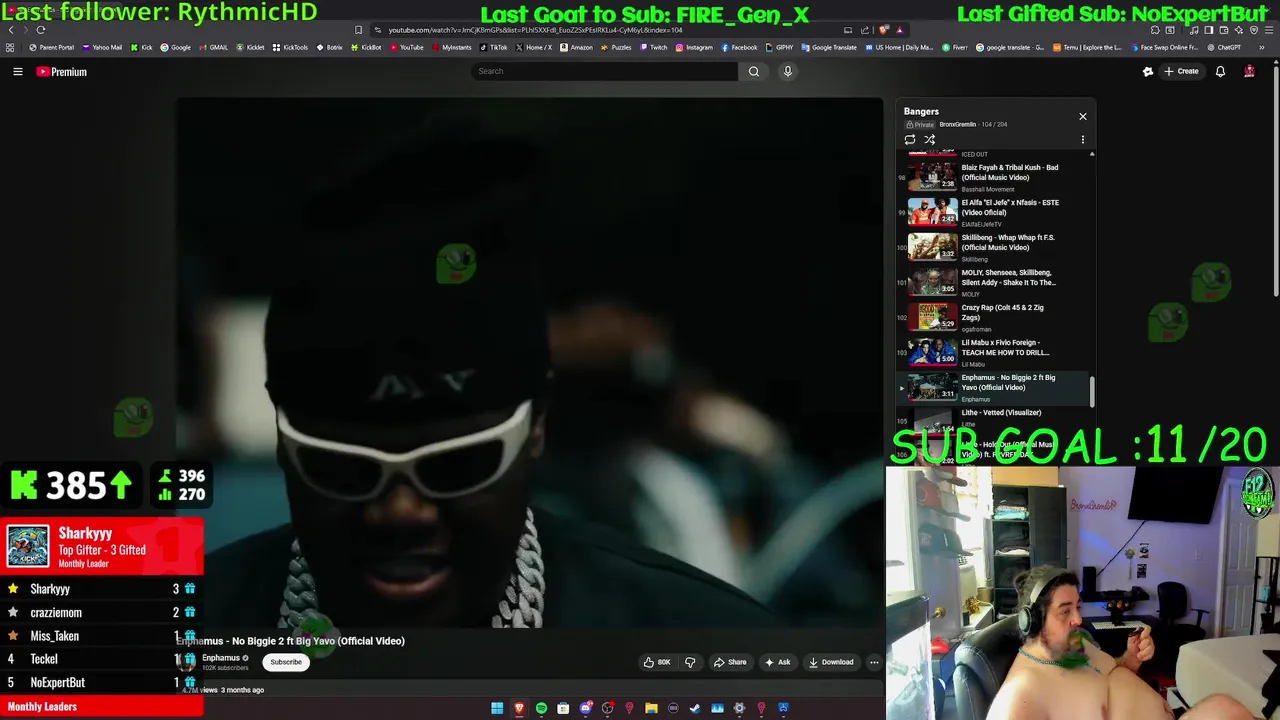The image size is (1280, 720).
Task: Open the Twitch bookmark
Action: pyautogui.click(x=653, y=47)
